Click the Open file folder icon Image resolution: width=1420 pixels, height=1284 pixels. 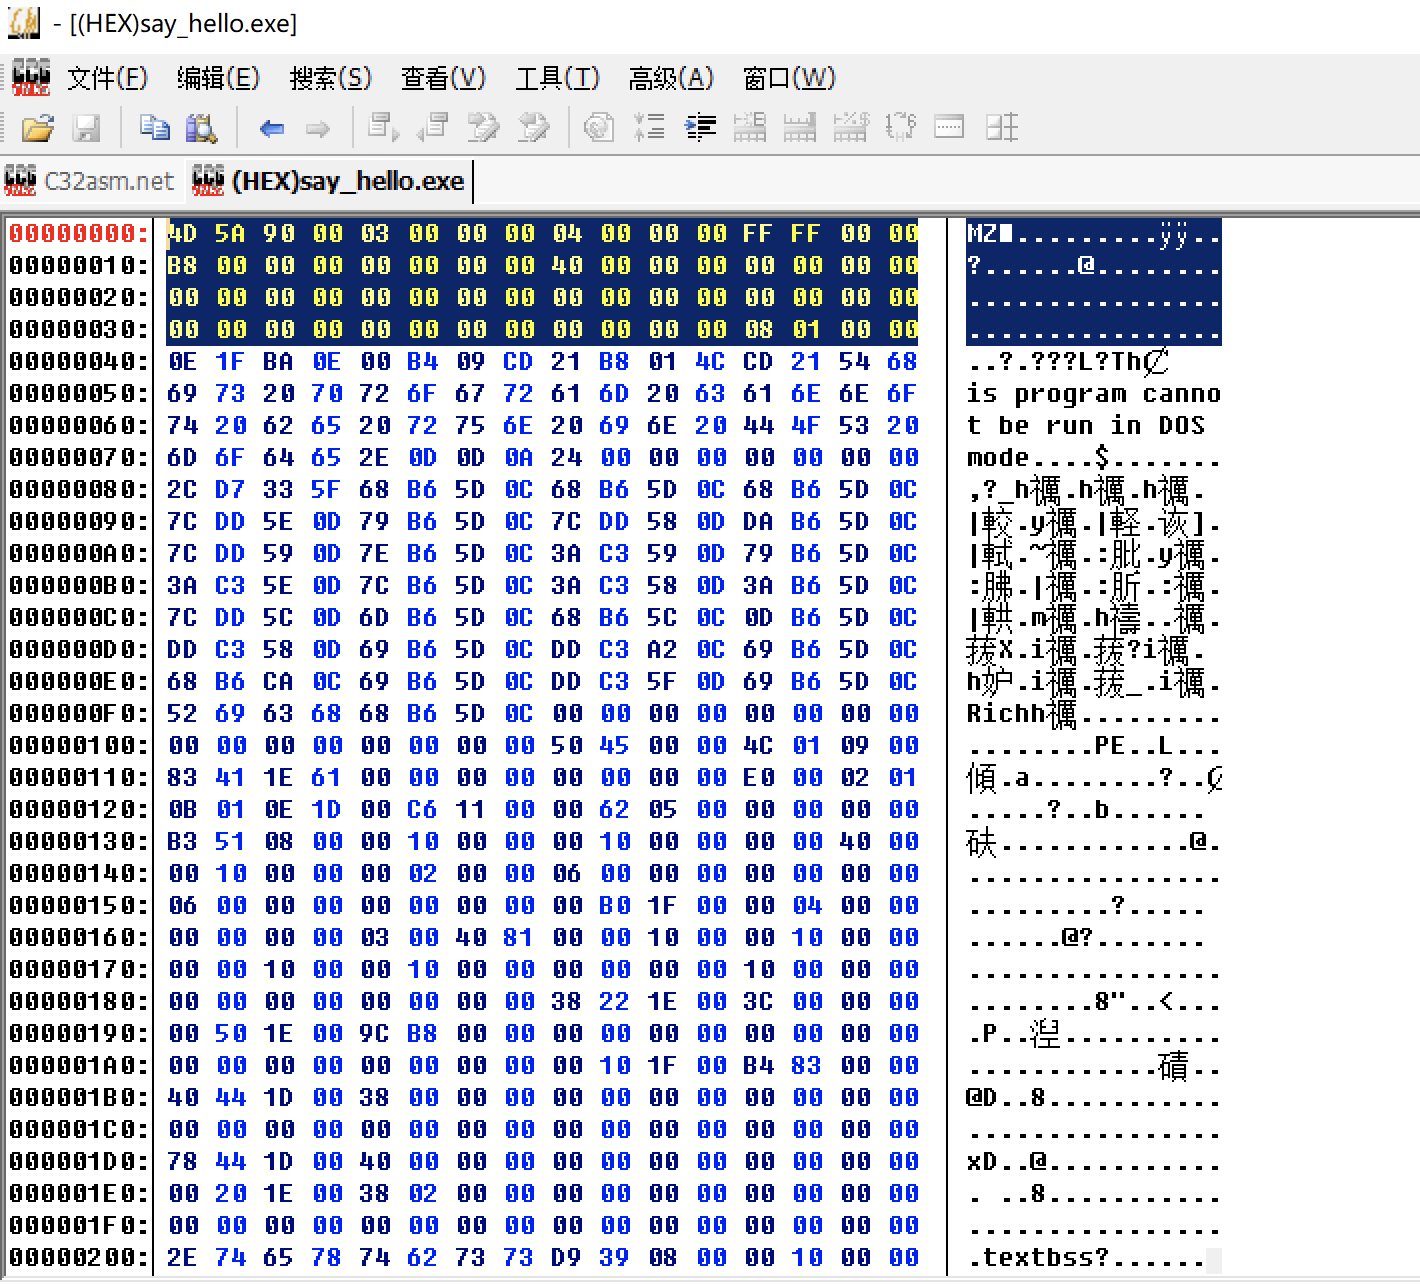tap(37, 128)
